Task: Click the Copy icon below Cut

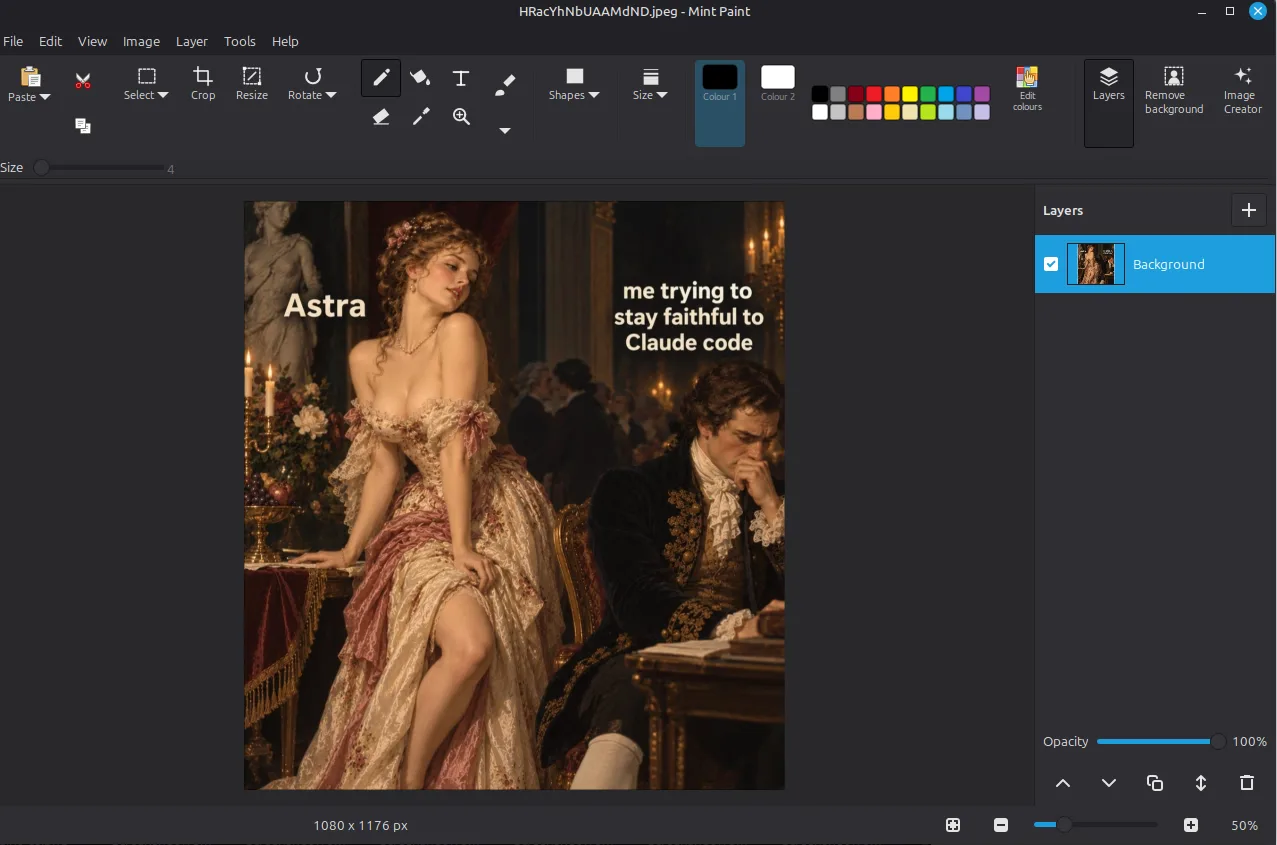Action: pyautogui.click(x=83, y=126)
